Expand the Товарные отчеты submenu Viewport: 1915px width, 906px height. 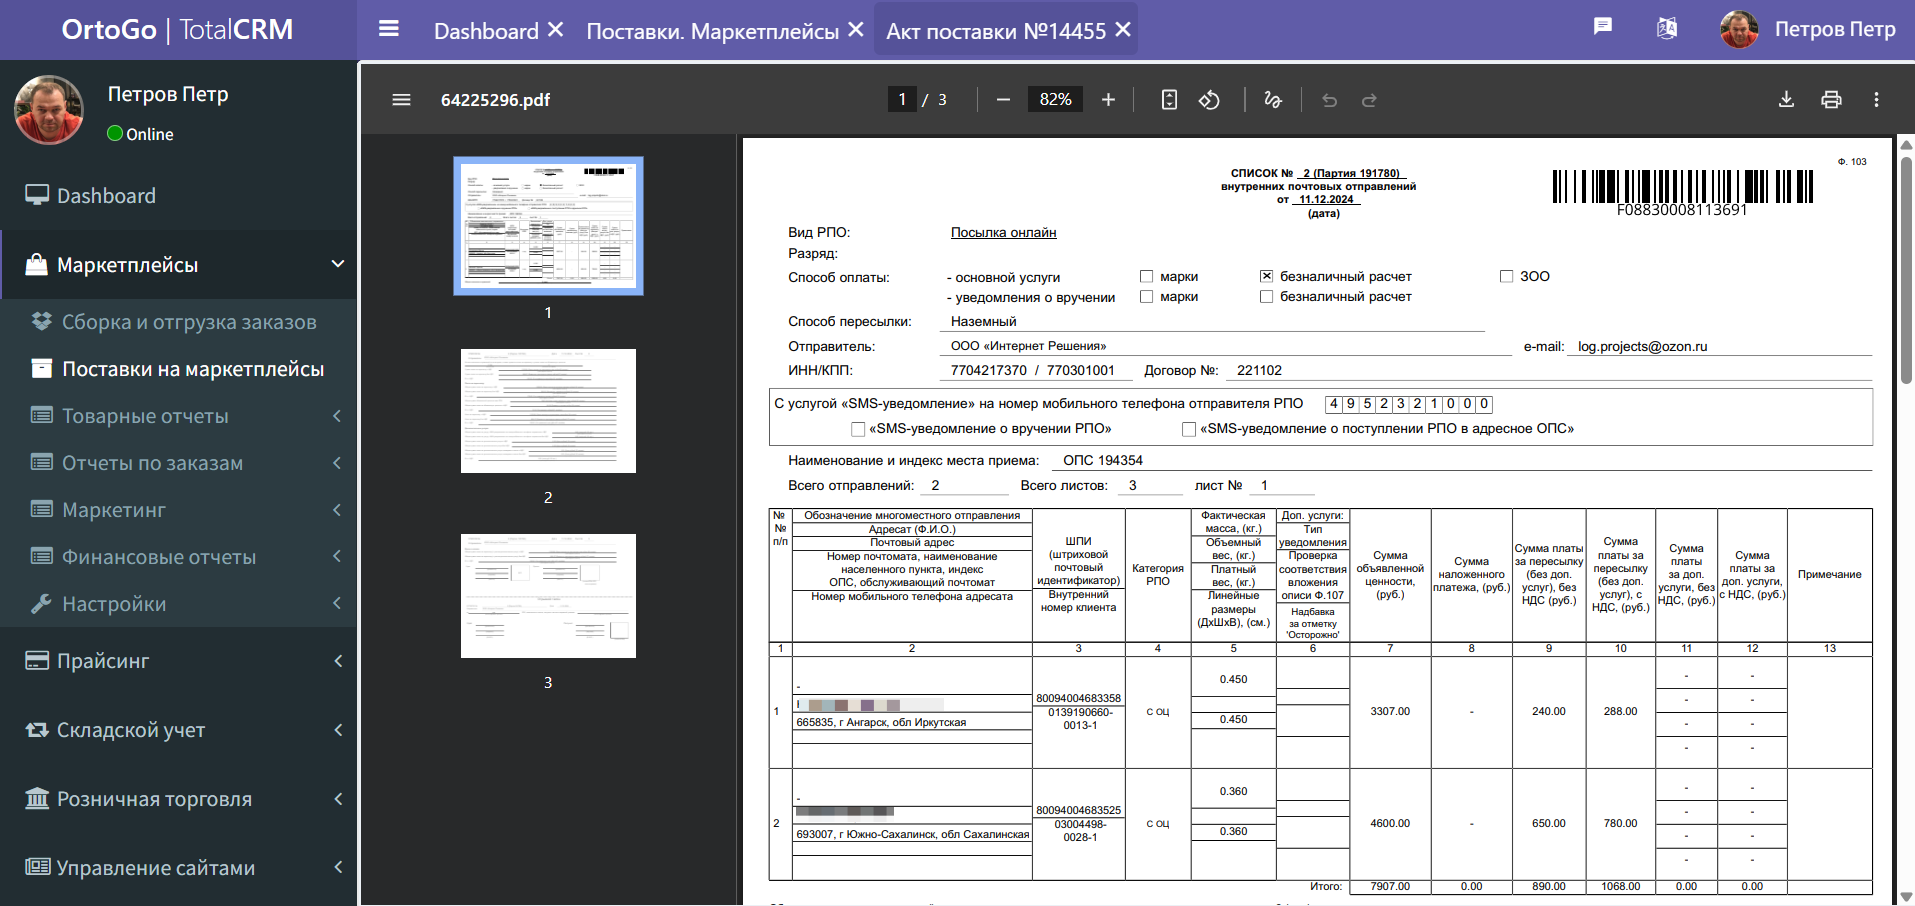(x=178, y=416)
